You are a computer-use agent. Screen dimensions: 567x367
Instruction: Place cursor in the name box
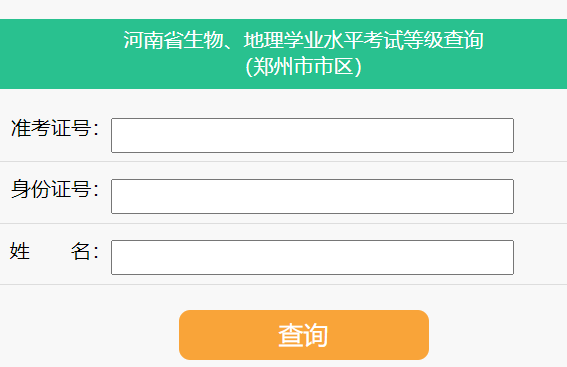coord(312,257)
